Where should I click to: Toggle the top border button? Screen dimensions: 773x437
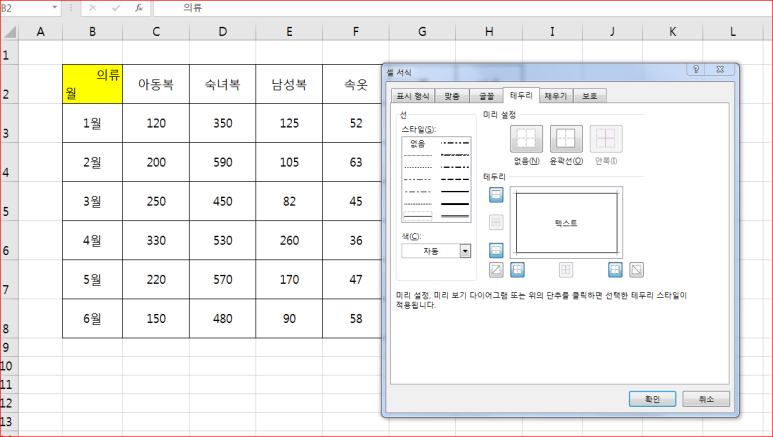click(x=496, y=194)
